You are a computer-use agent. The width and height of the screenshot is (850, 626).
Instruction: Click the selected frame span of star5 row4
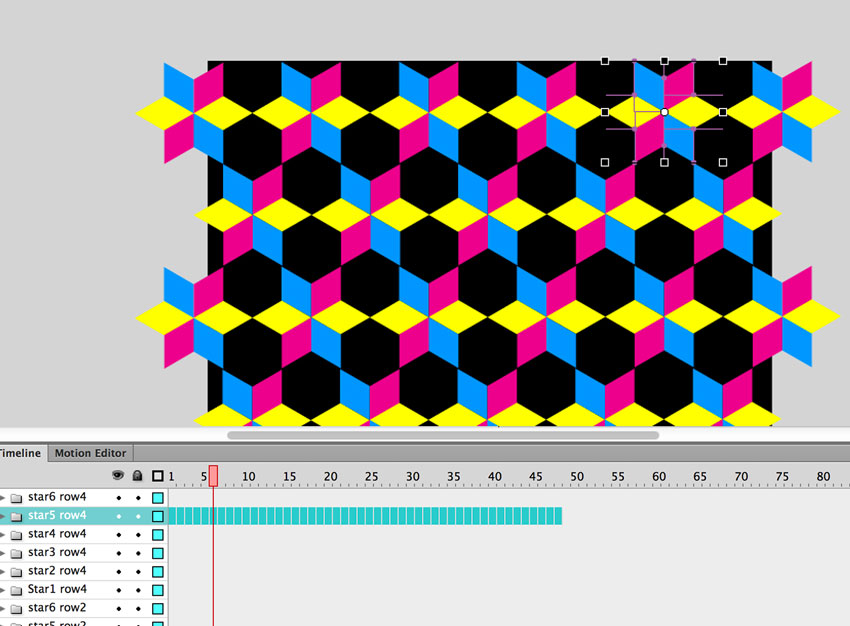coord(365,516)
